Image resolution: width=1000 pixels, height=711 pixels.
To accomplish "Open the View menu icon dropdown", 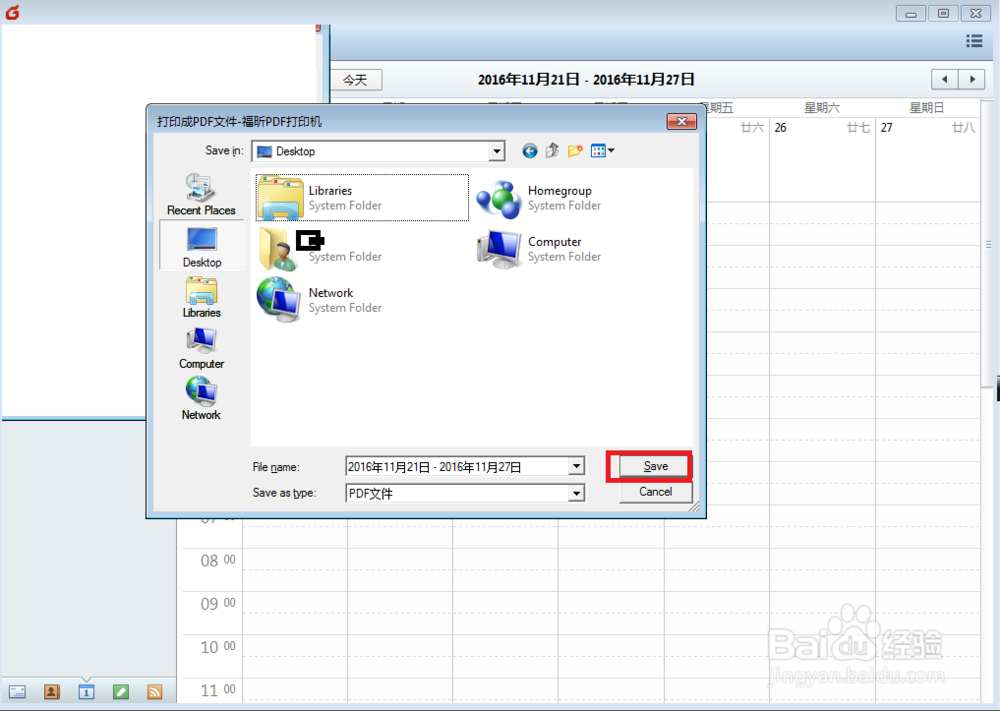I will 602,151.
